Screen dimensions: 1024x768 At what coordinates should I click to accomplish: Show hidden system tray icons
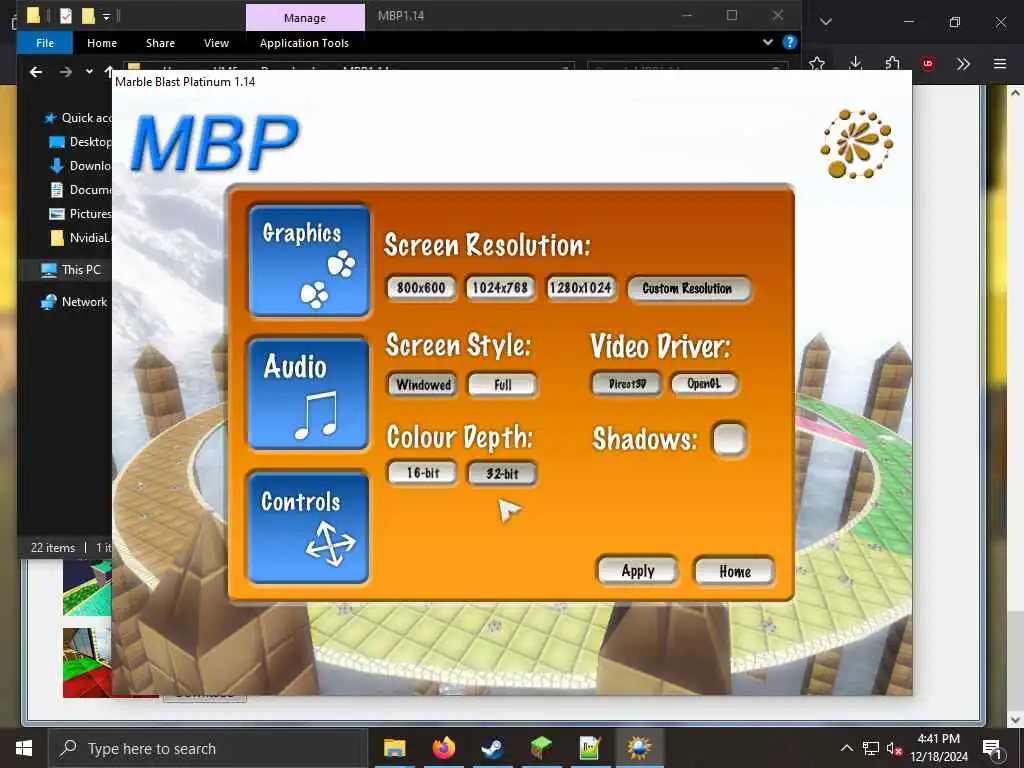coord(846,748)
